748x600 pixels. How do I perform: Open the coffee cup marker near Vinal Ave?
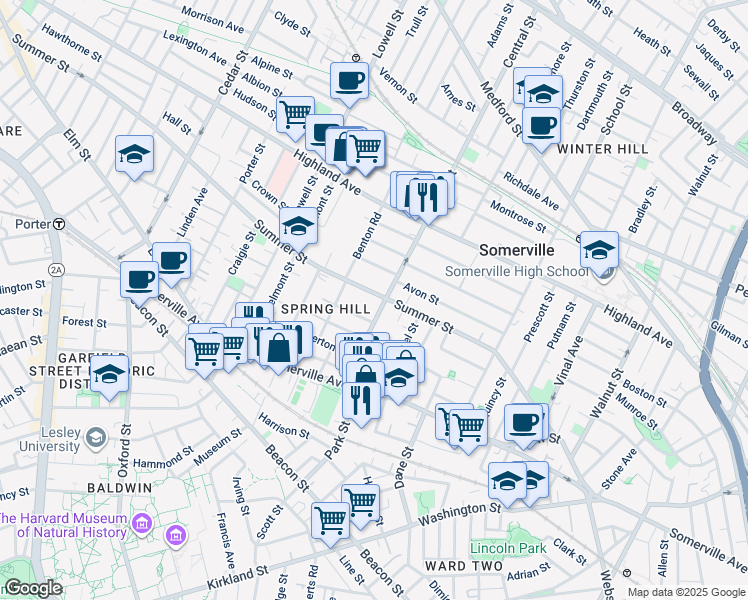pyautogui.click(x=523, y=423)
